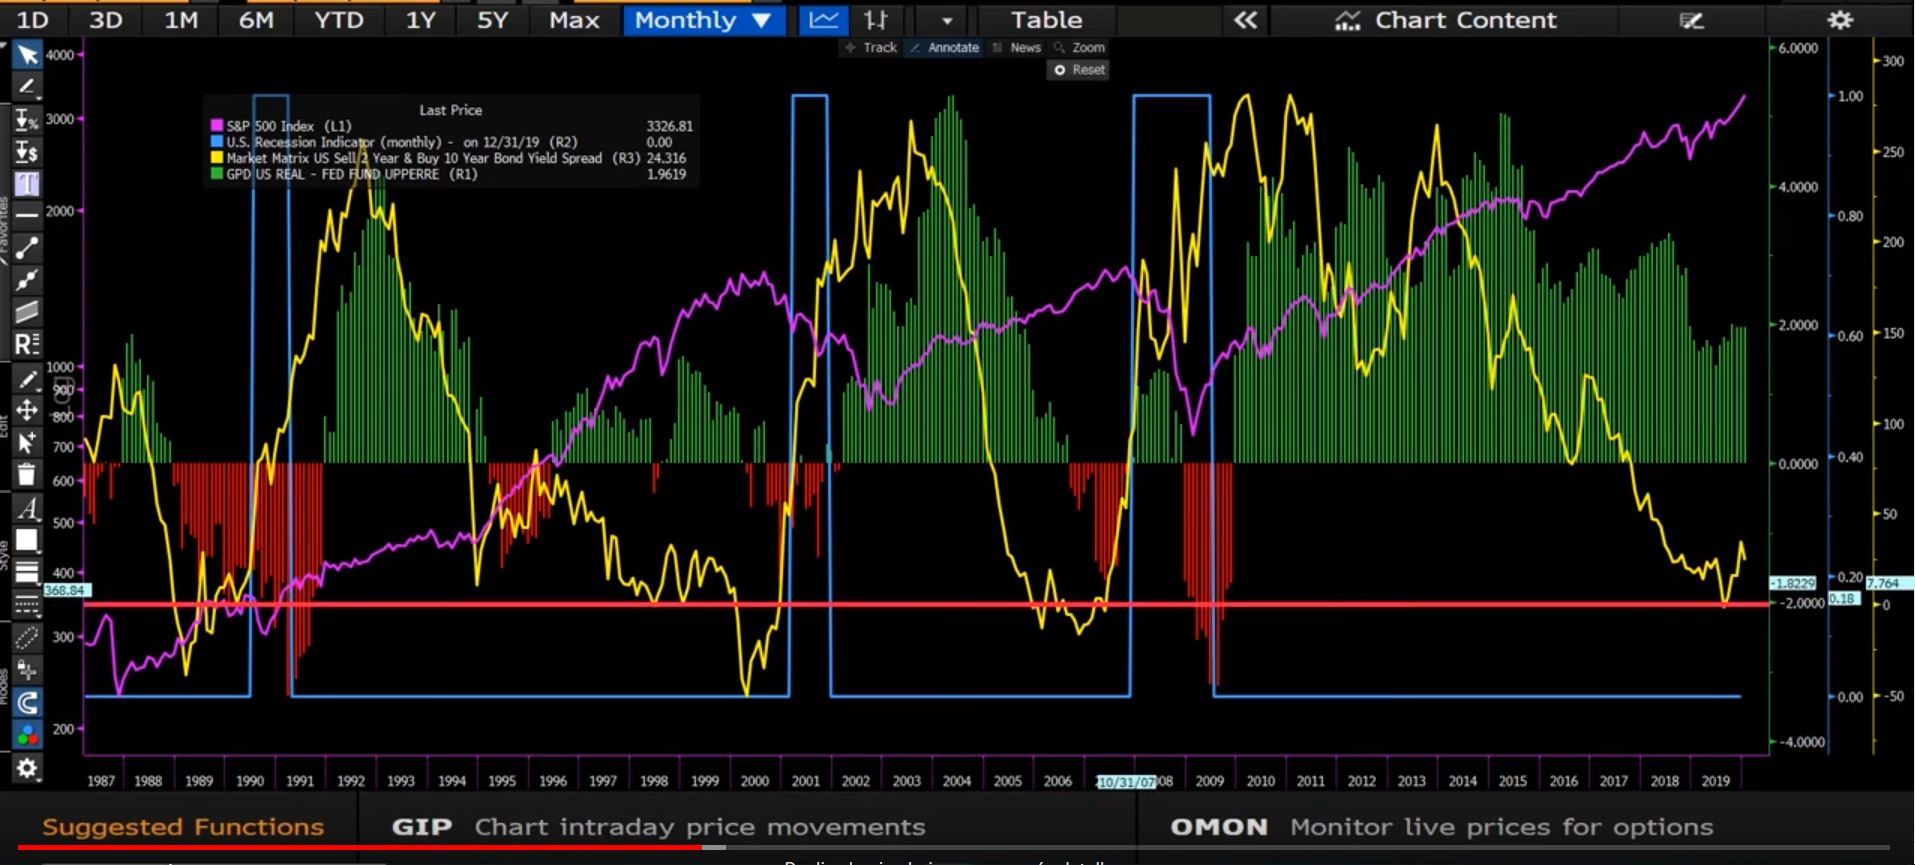Switch to bar chart type

[x=876, y=20]
